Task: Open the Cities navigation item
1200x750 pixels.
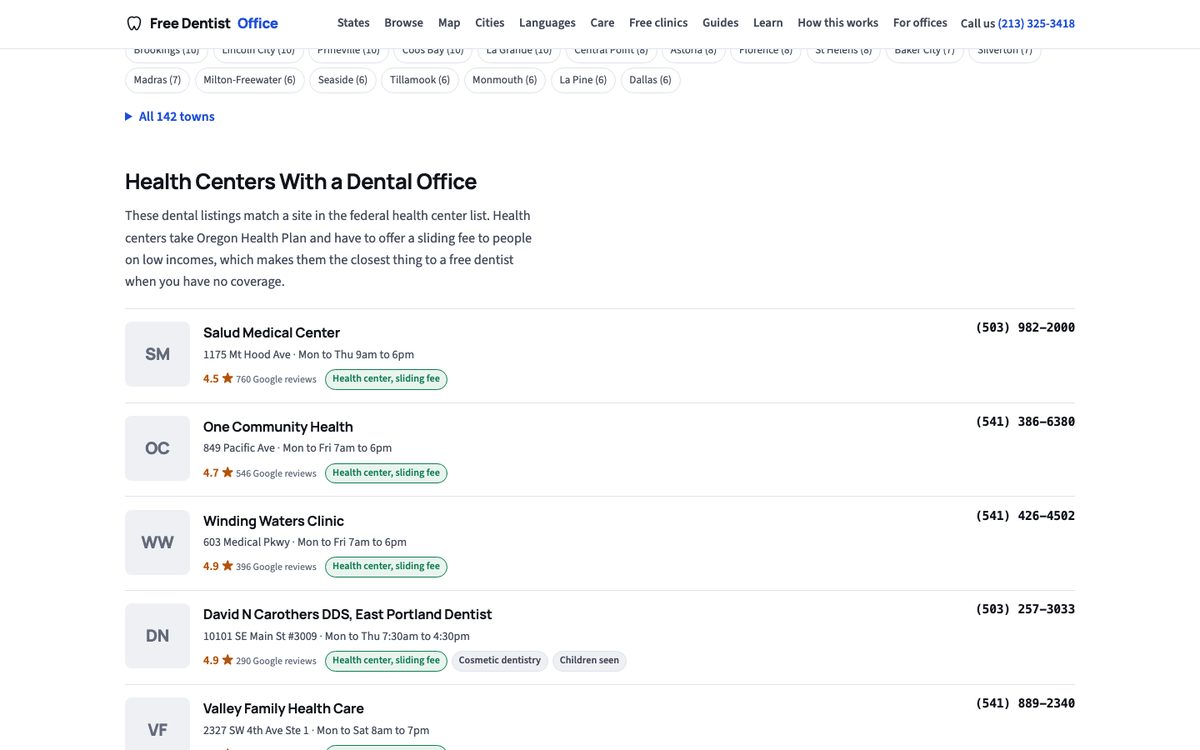Action: 490,23
